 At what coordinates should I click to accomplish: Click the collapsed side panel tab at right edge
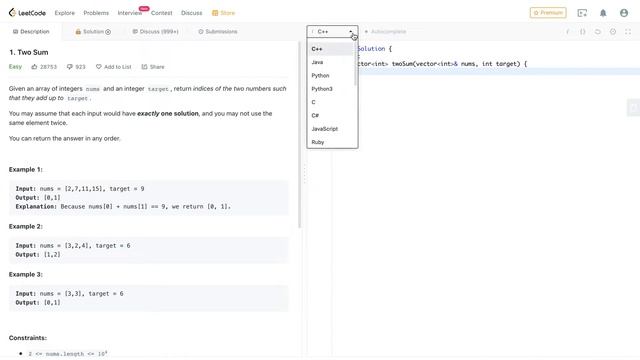[633, 108]
